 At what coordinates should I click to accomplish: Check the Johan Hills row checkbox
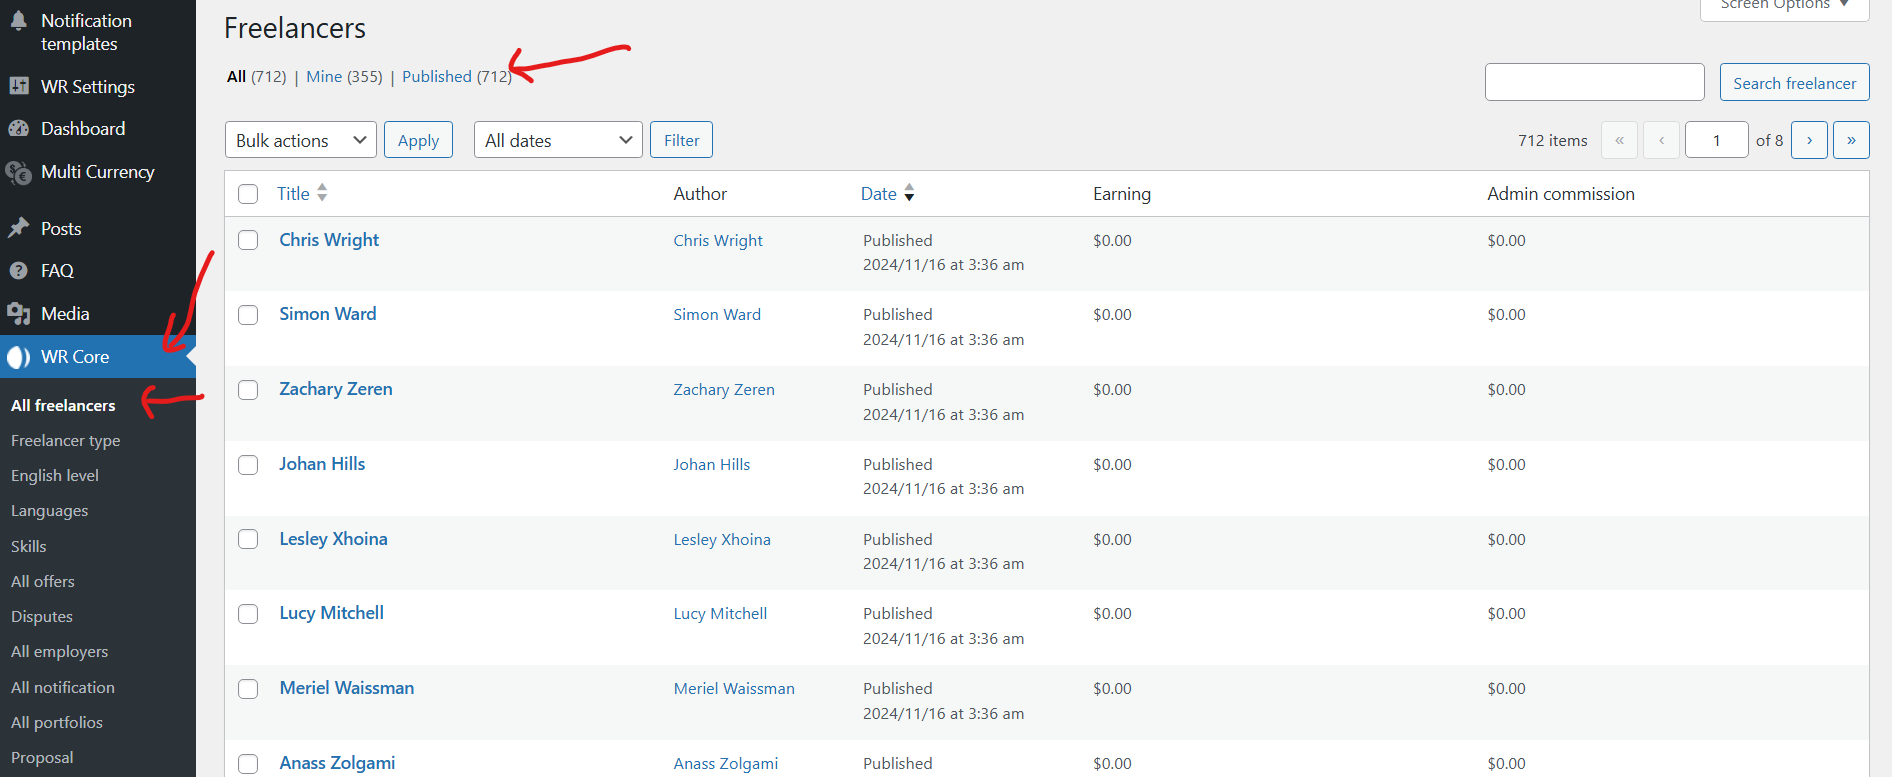(x=248, y=465)
